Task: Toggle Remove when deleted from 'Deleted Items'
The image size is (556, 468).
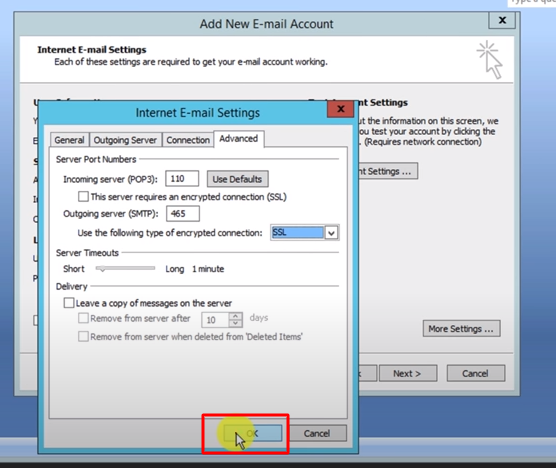Action: [83, 336]
